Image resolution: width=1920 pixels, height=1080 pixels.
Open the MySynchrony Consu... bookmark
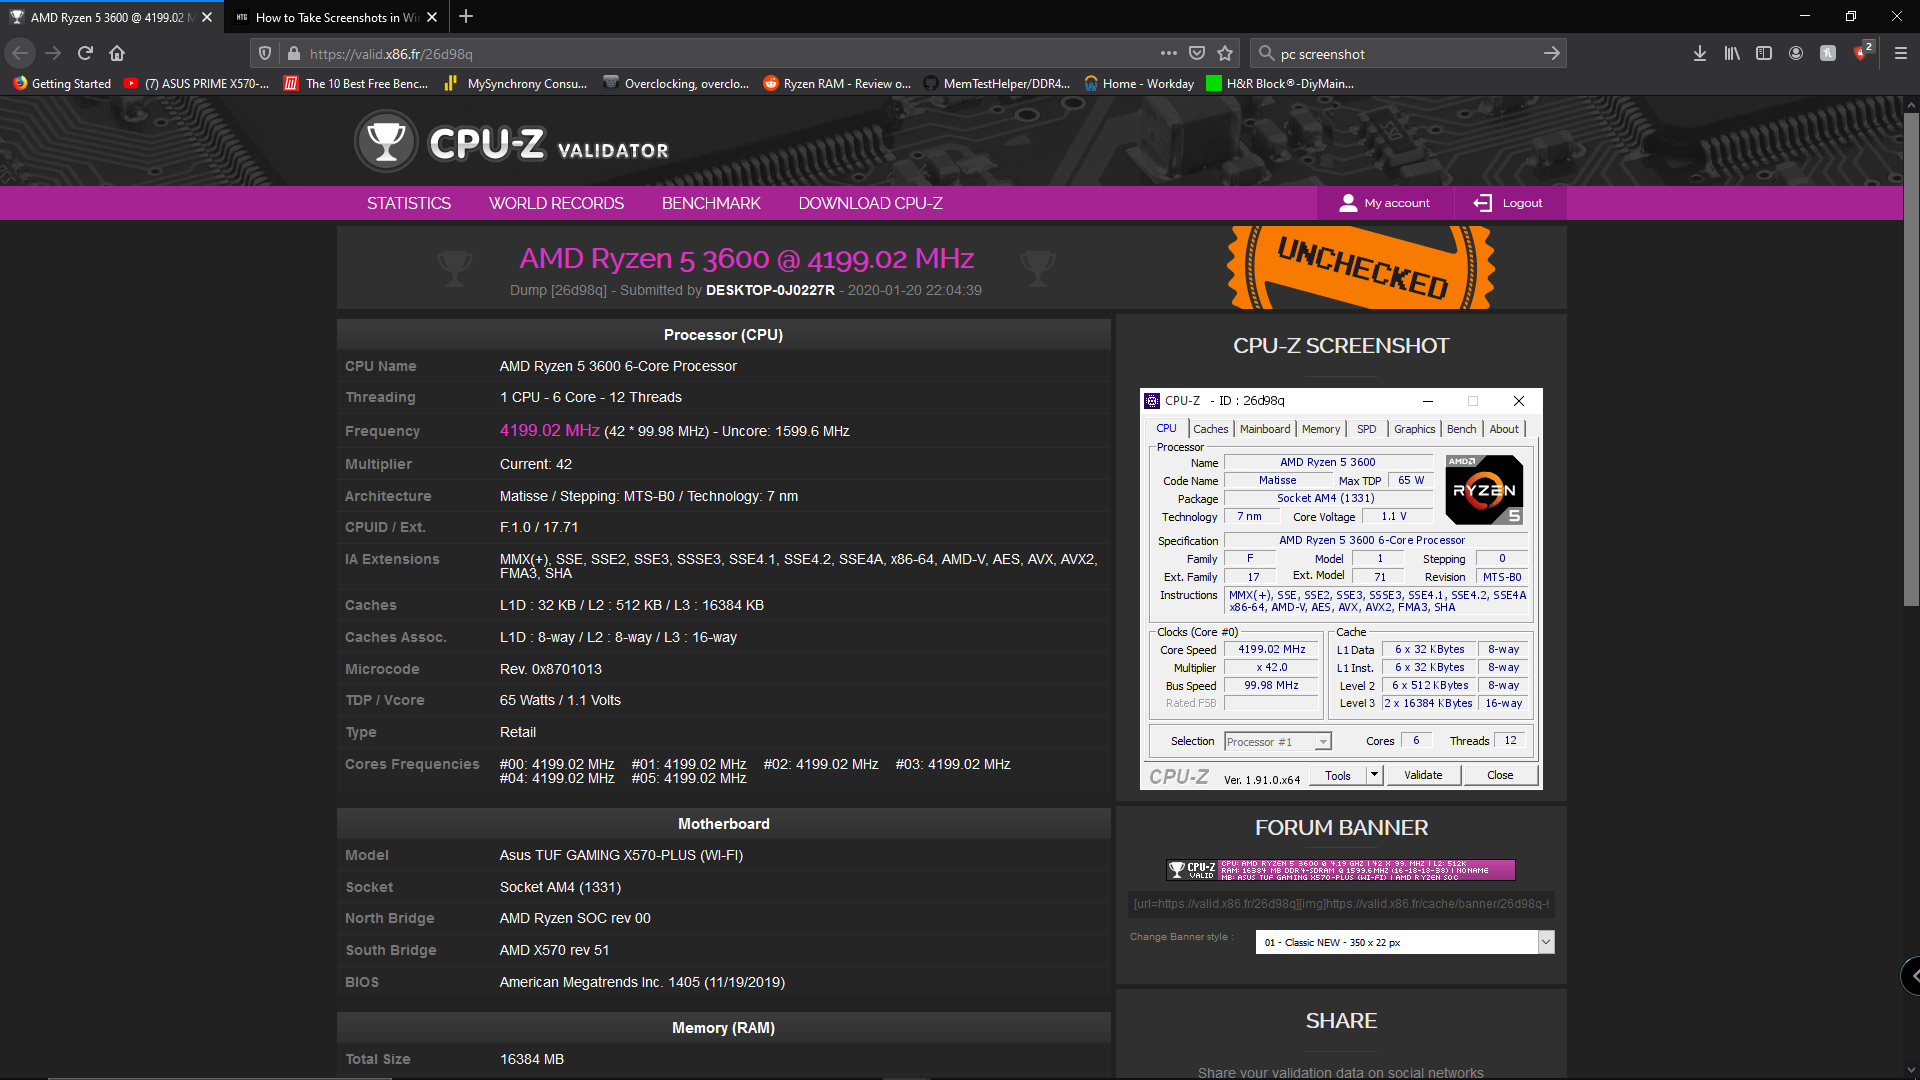point(515,84)
